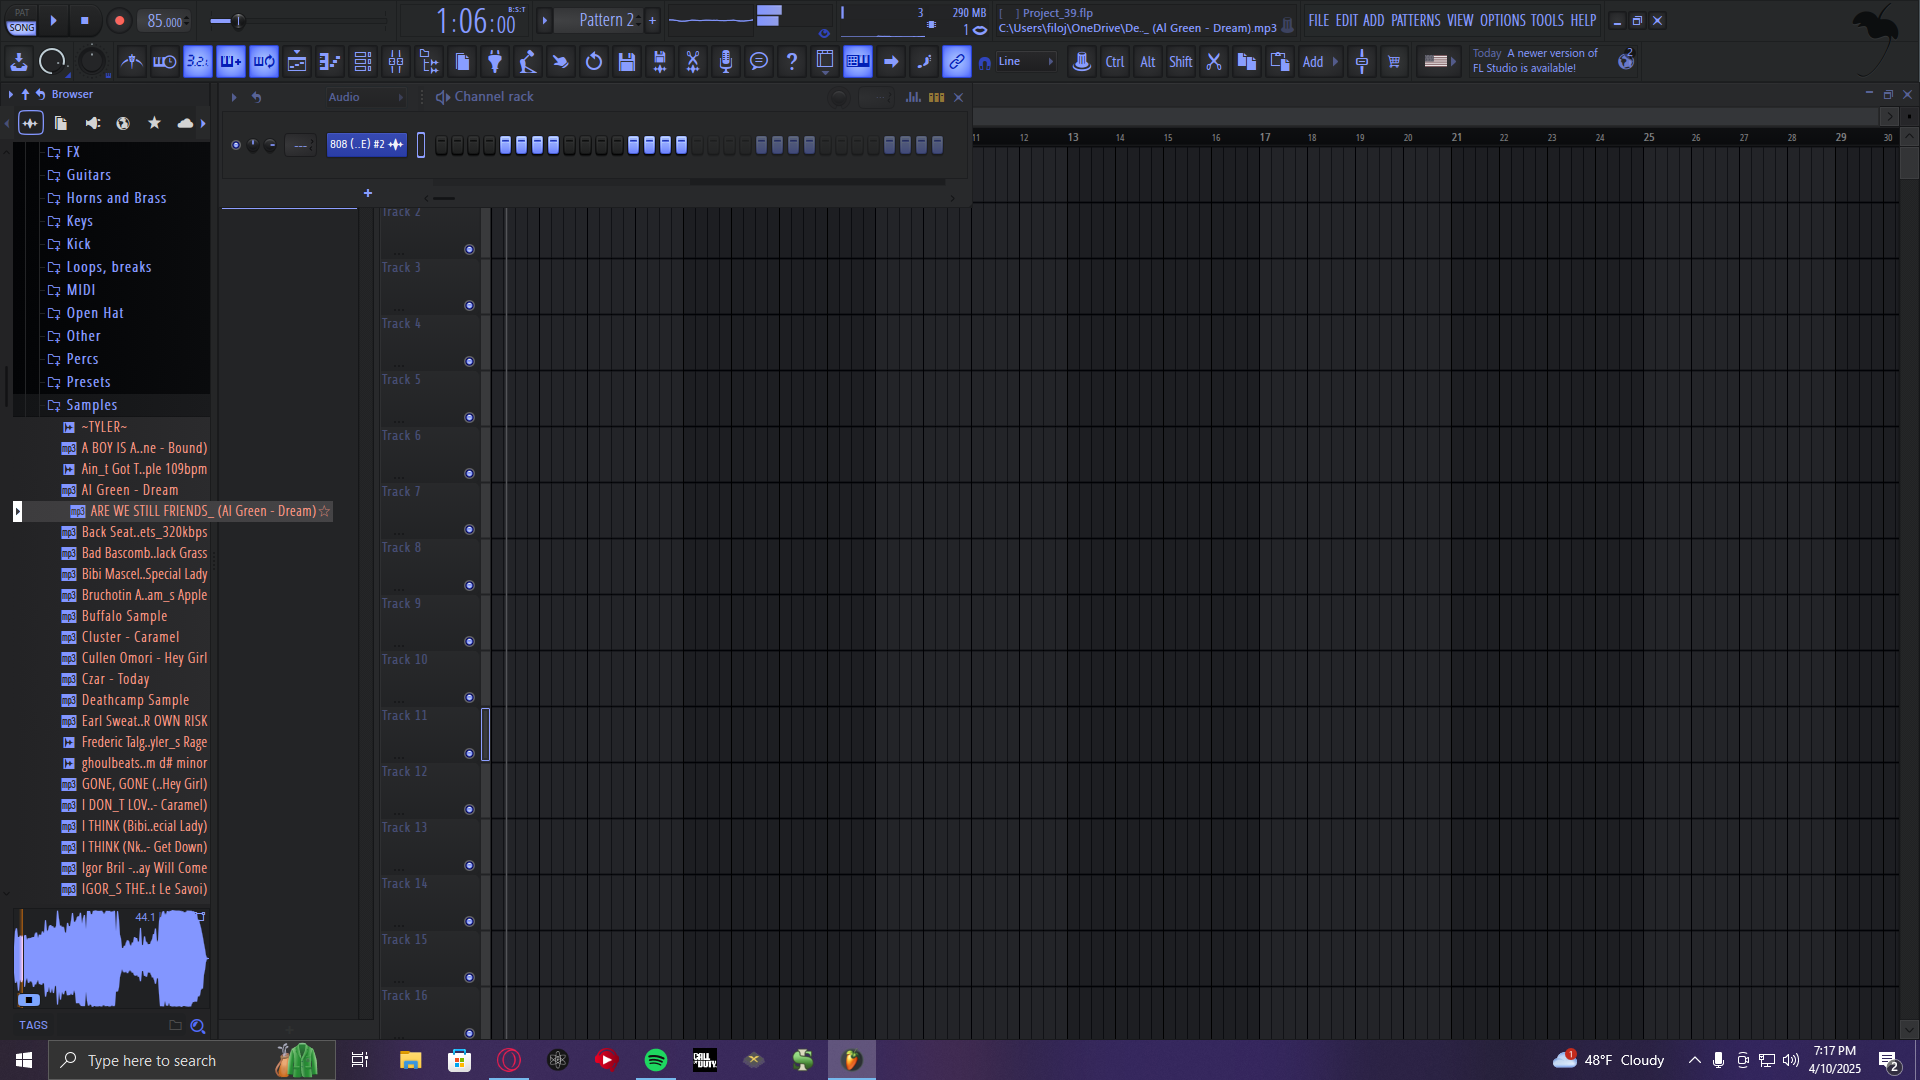Image resolution: width=1920 pixels, height=1080 pixels.
Task: Toggle the PAT/SONG mode switch
Action: pyautogui.click(x=21, y=20)
